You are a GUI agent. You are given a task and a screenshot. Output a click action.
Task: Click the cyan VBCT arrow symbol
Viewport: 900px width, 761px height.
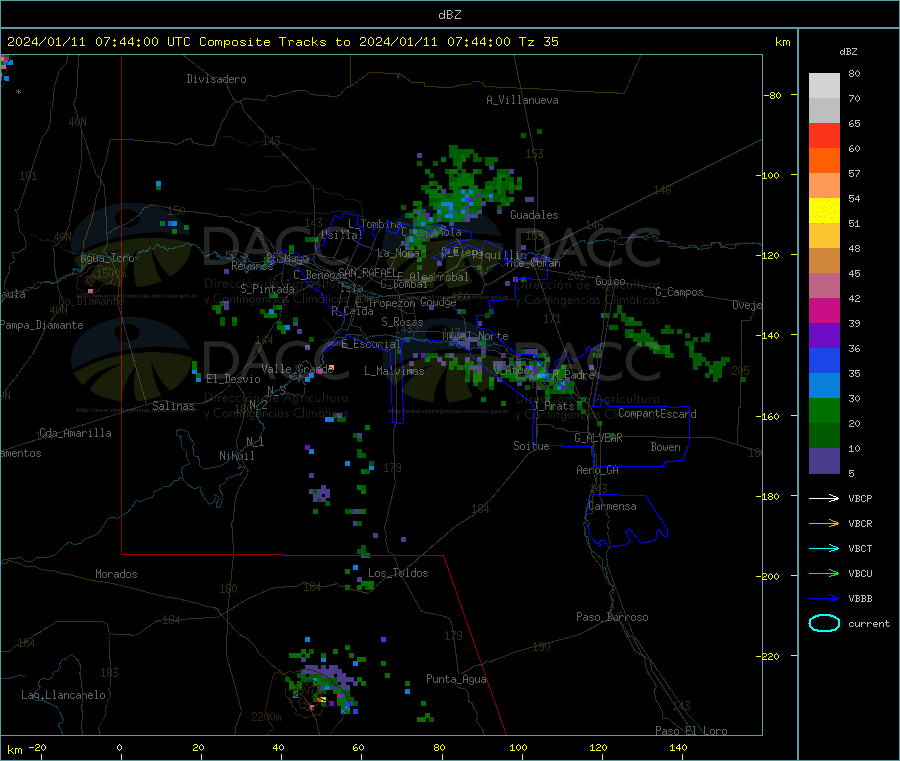[824, 549]
